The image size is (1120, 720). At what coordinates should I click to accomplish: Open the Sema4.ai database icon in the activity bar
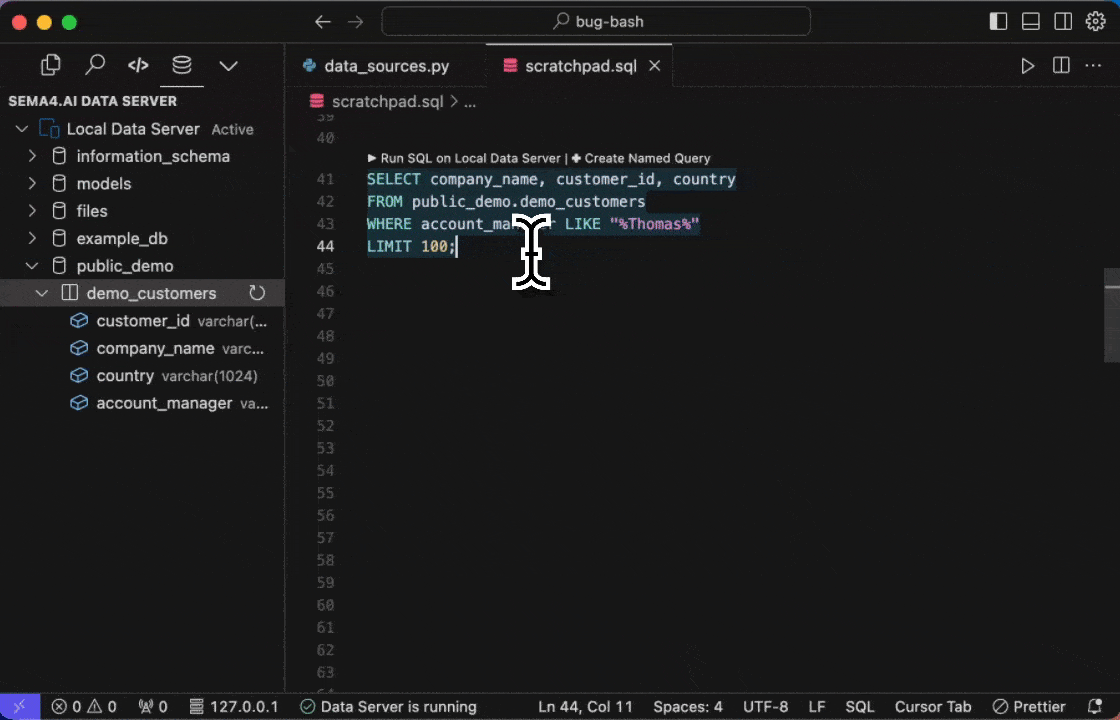point(181,65)
